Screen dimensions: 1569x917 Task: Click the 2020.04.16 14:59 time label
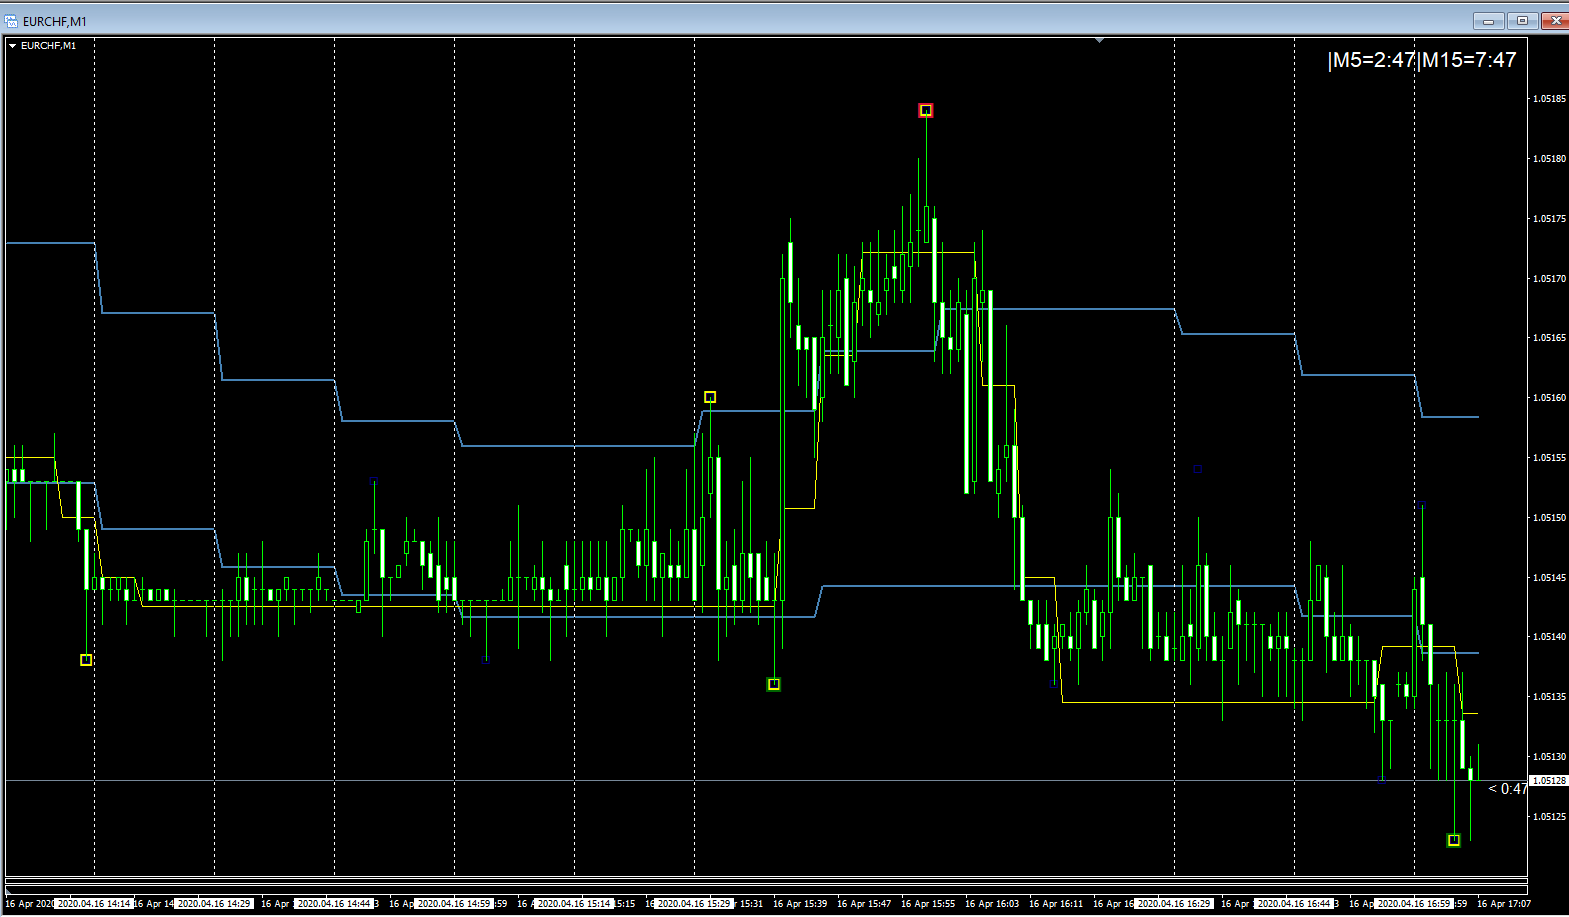tap(454, 904)
